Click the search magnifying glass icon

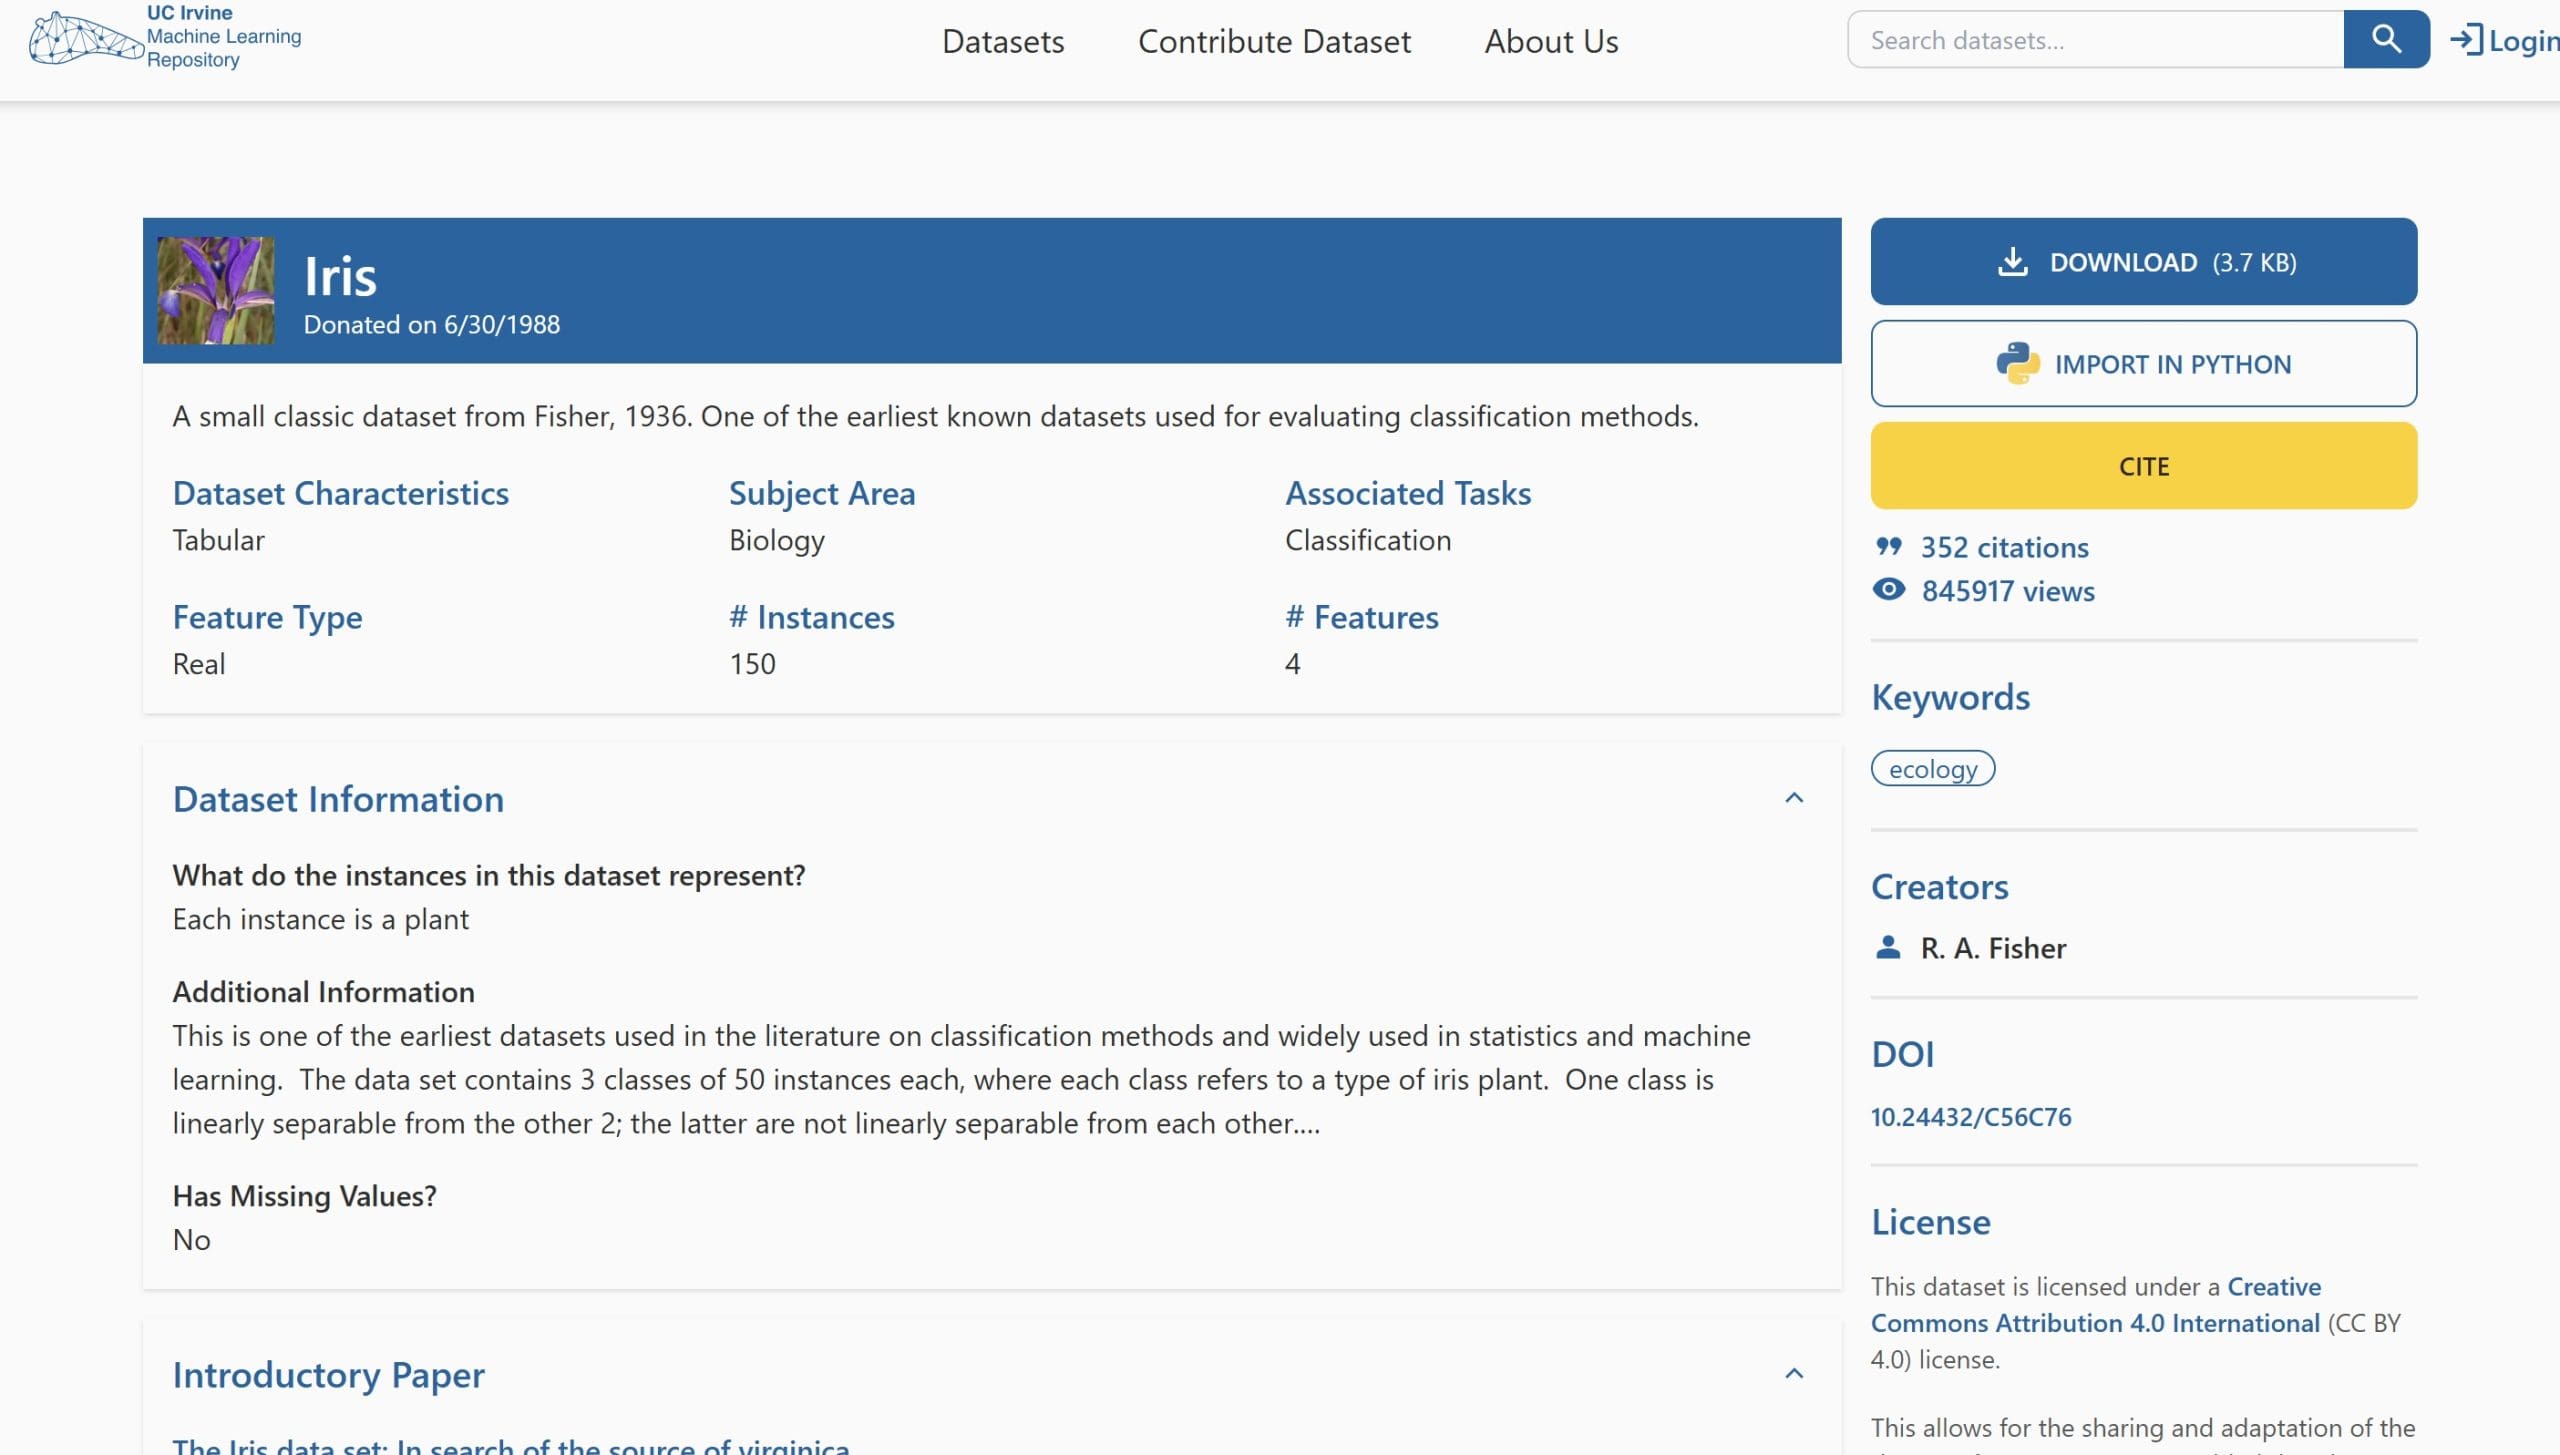tap(2386, 39)
